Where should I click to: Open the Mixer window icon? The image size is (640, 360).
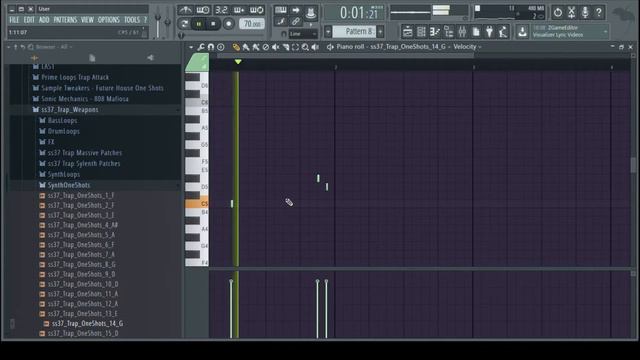pos(462,32)
